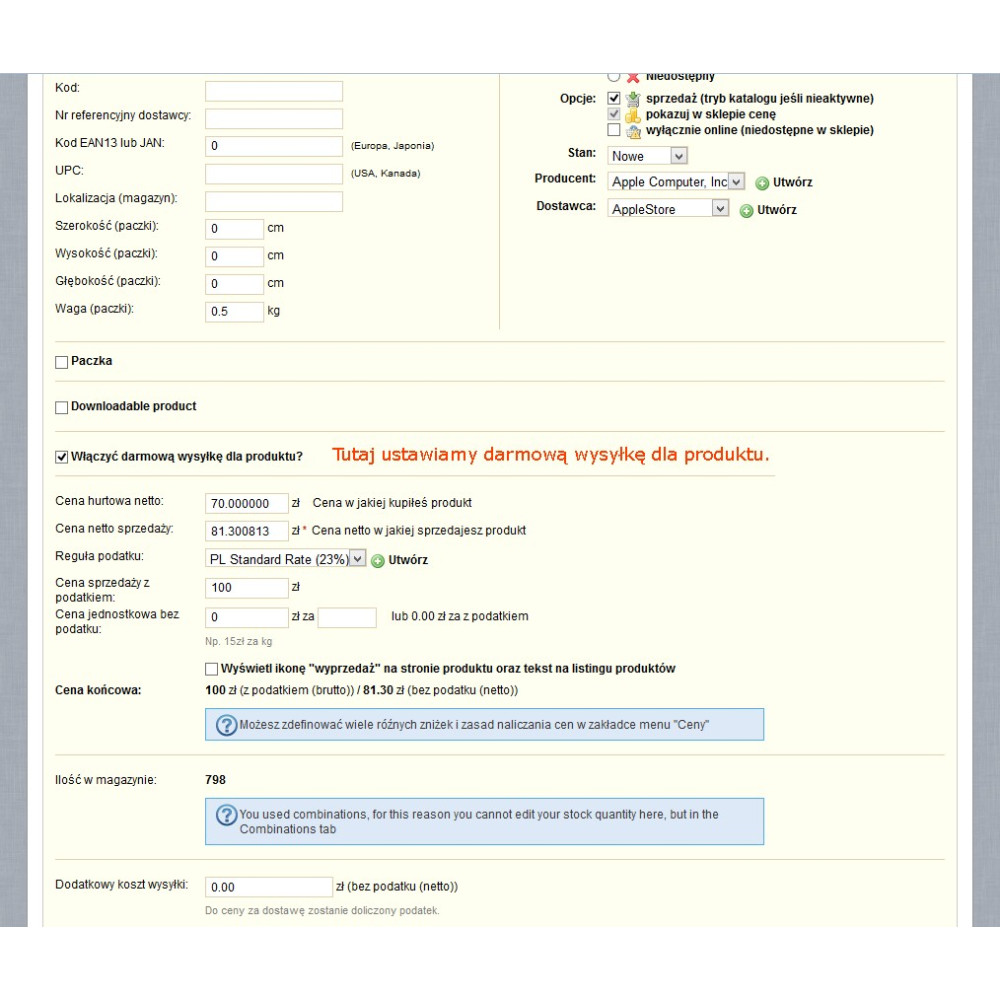Click the '(Europa, Japonia)' note
Viewport: 1000px width, 1000px height.
392,146
